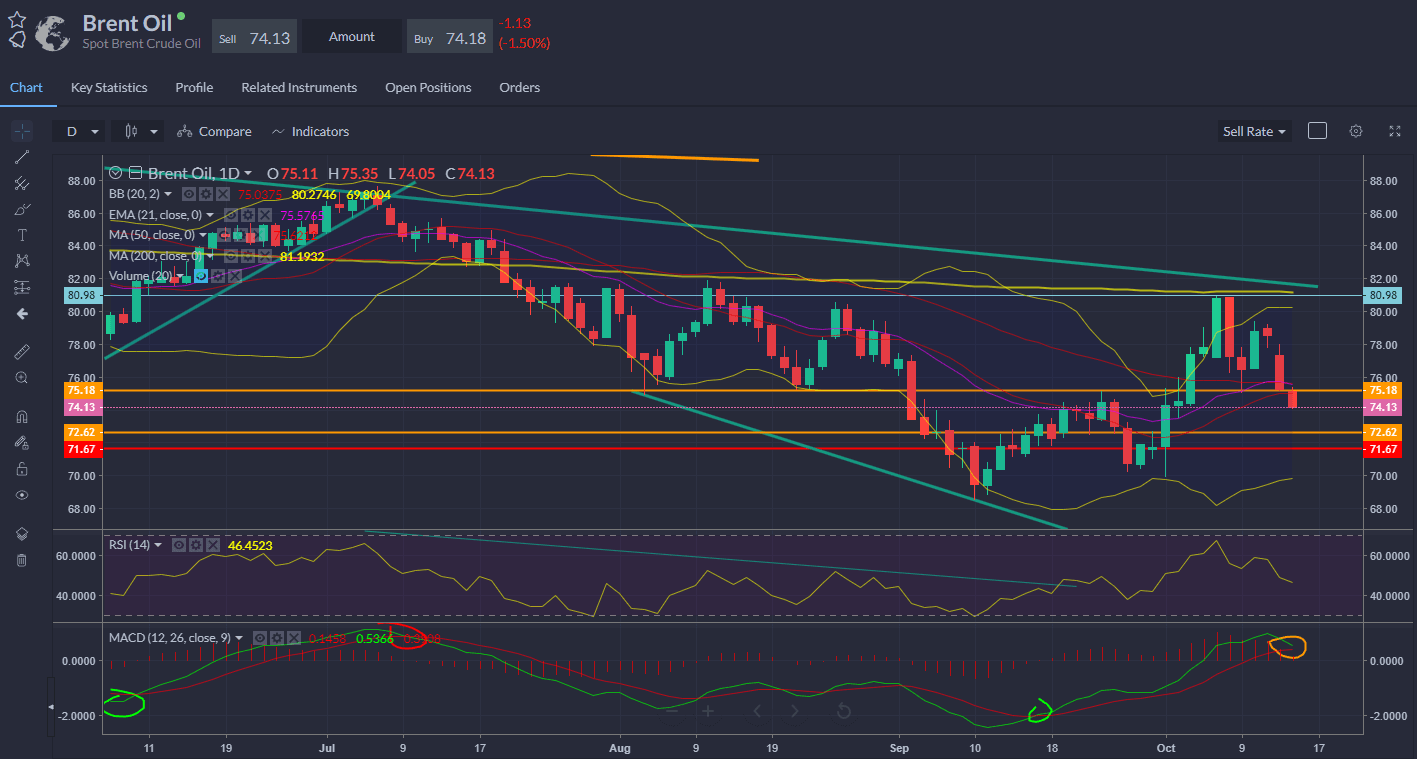Select the trend line drawing tool
1417x759 pixels.
[x=21, y=157]
